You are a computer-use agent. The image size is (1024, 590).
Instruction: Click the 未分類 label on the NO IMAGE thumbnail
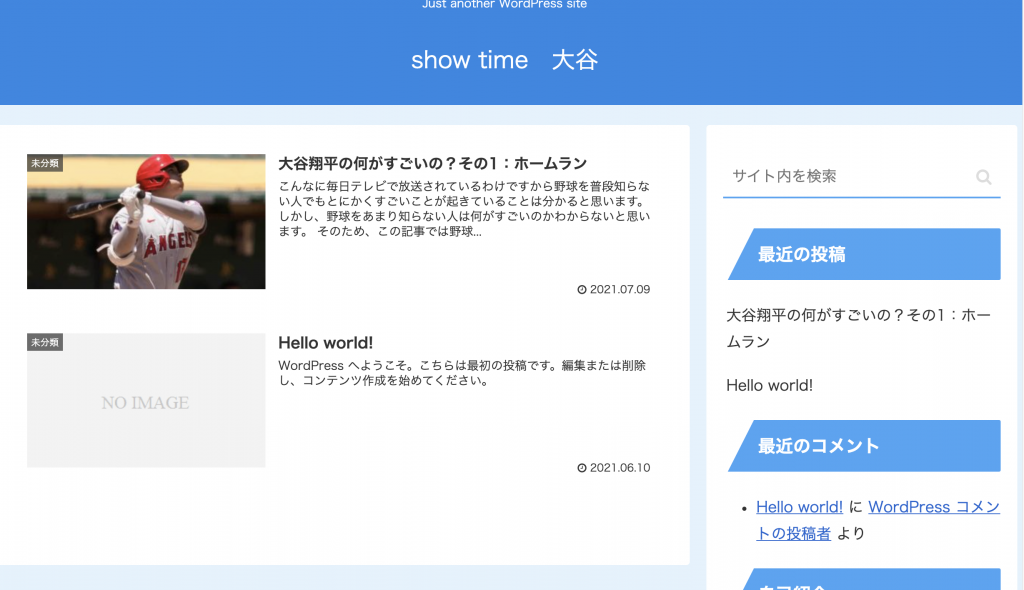[x=45, y=342]
